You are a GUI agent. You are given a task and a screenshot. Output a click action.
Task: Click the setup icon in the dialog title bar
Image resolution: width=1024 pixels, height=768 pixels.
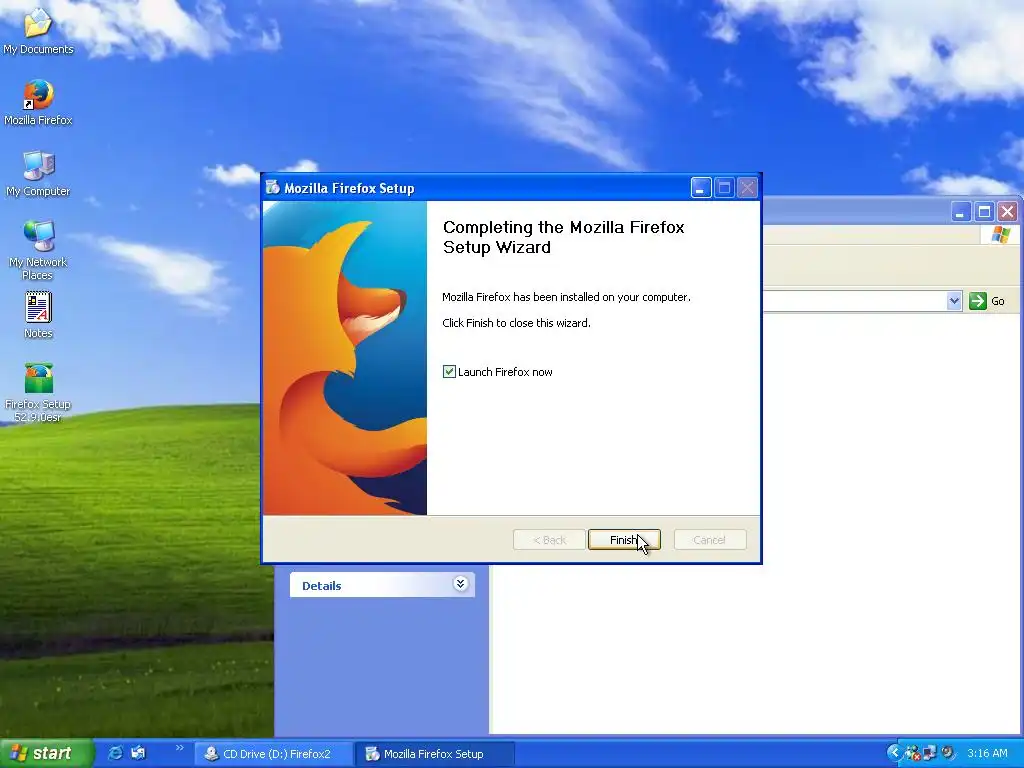pos(272,188)
